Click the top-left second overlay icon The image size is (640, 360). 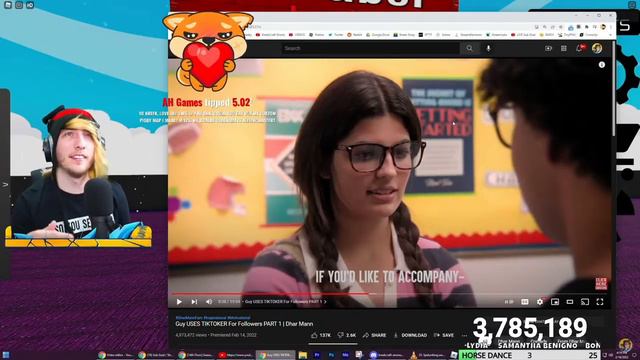pos(19,5)
